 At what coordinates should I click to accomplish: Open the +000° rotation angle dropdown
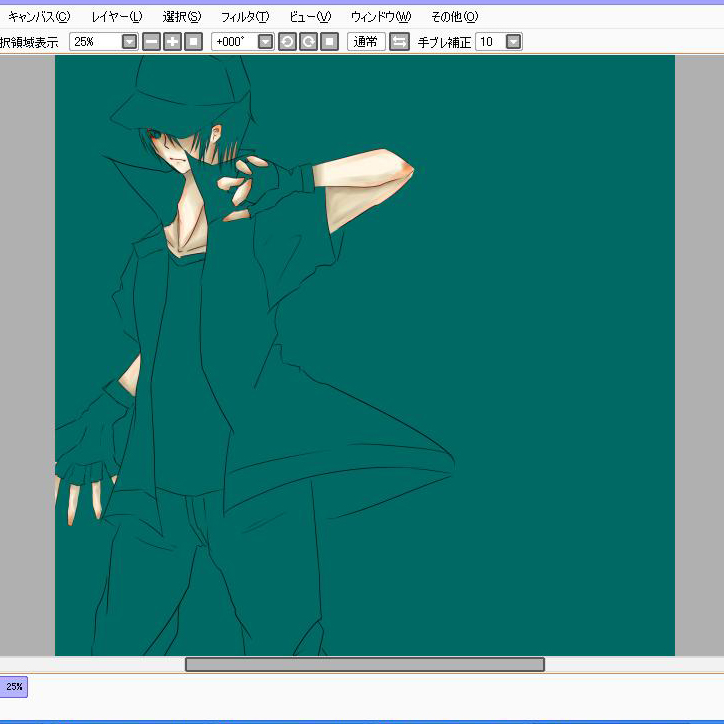(265, 42)
